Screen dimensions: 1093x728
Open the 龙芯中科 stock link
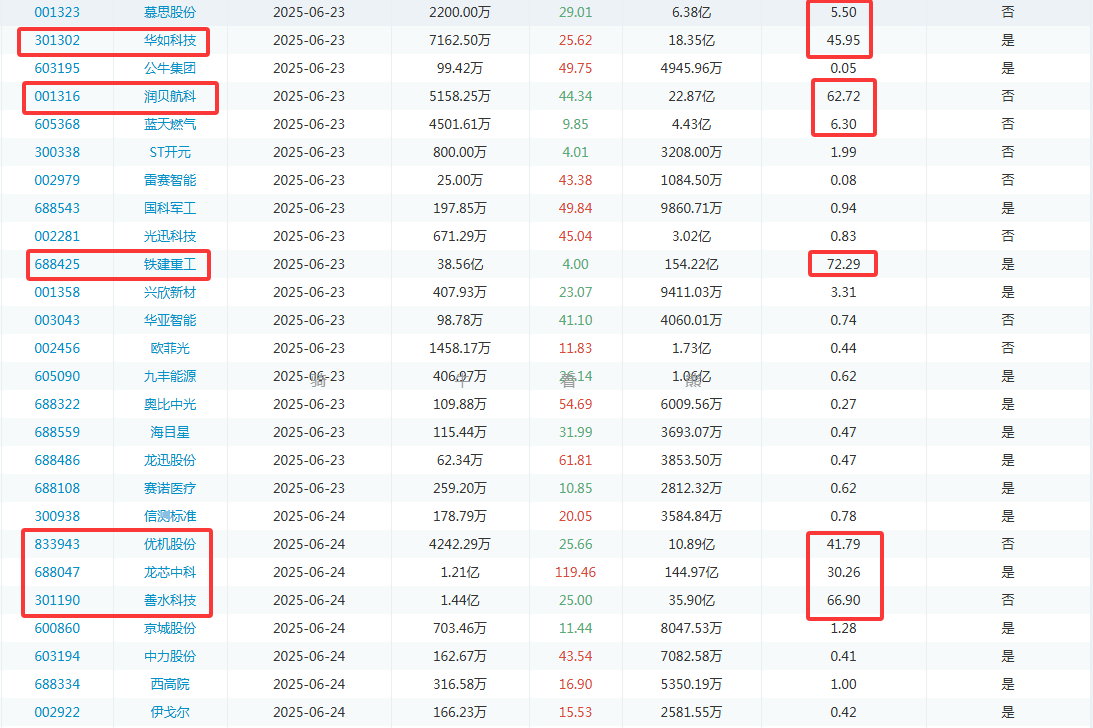click(170, 572)
